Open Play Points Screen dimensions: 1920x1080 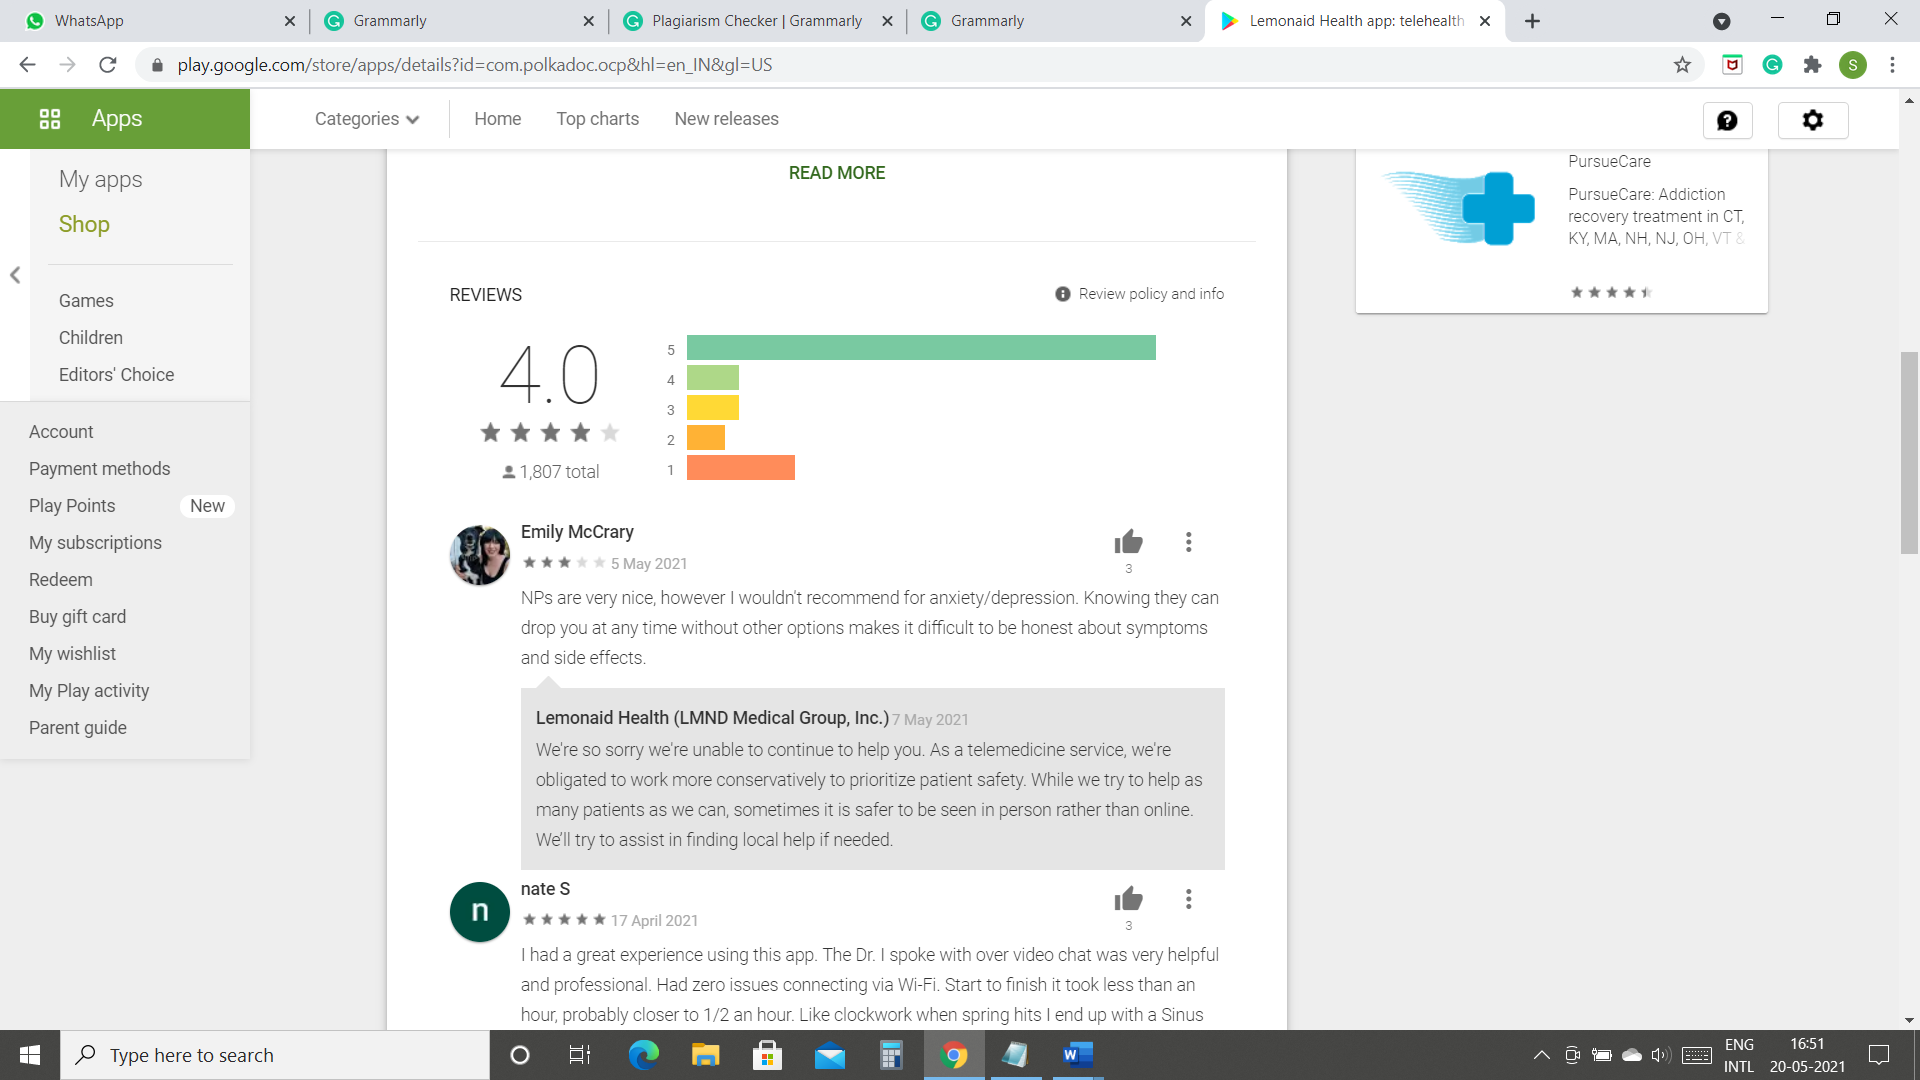(72, 506)
